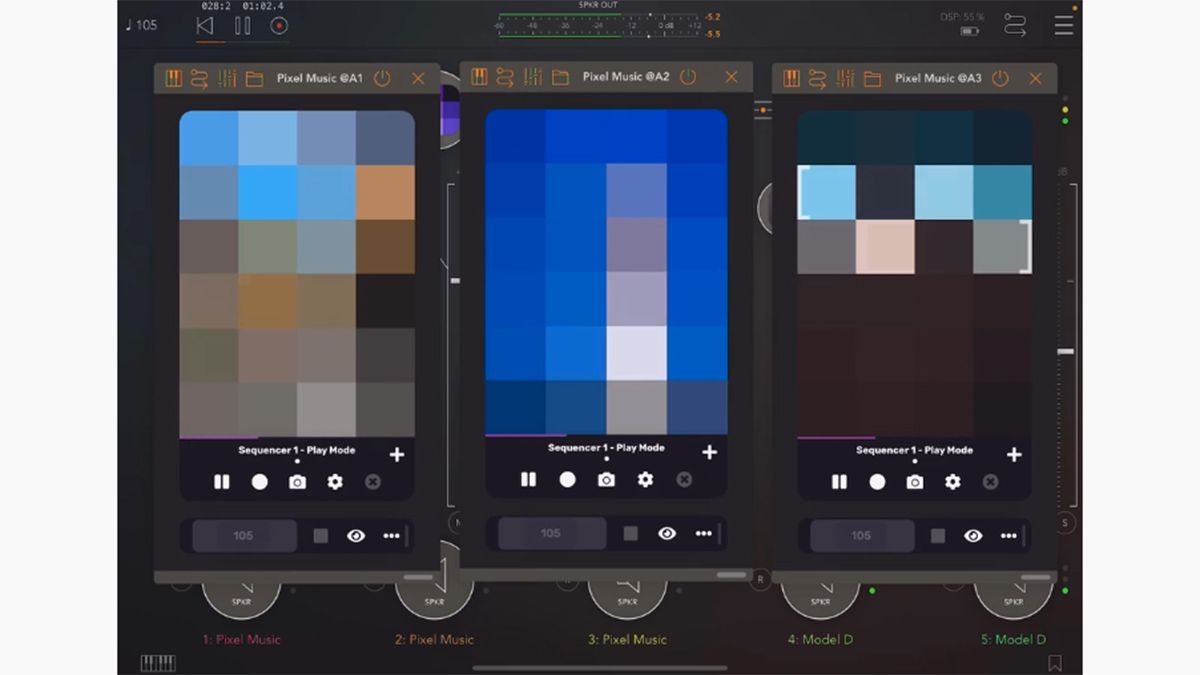Enable recording with the transport record button
This screenshot has width=1200, height=675.
[277, 24]
